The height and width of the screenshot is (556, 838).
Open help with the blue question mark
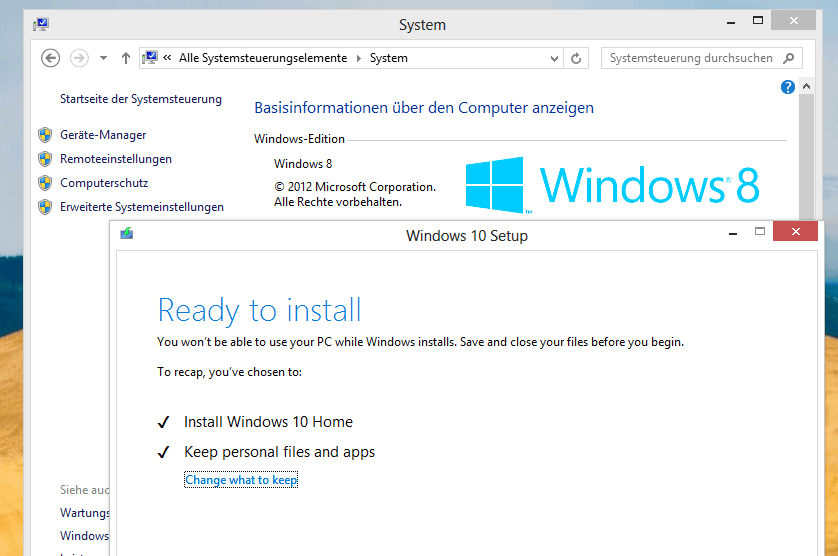(x=787, y=87)
